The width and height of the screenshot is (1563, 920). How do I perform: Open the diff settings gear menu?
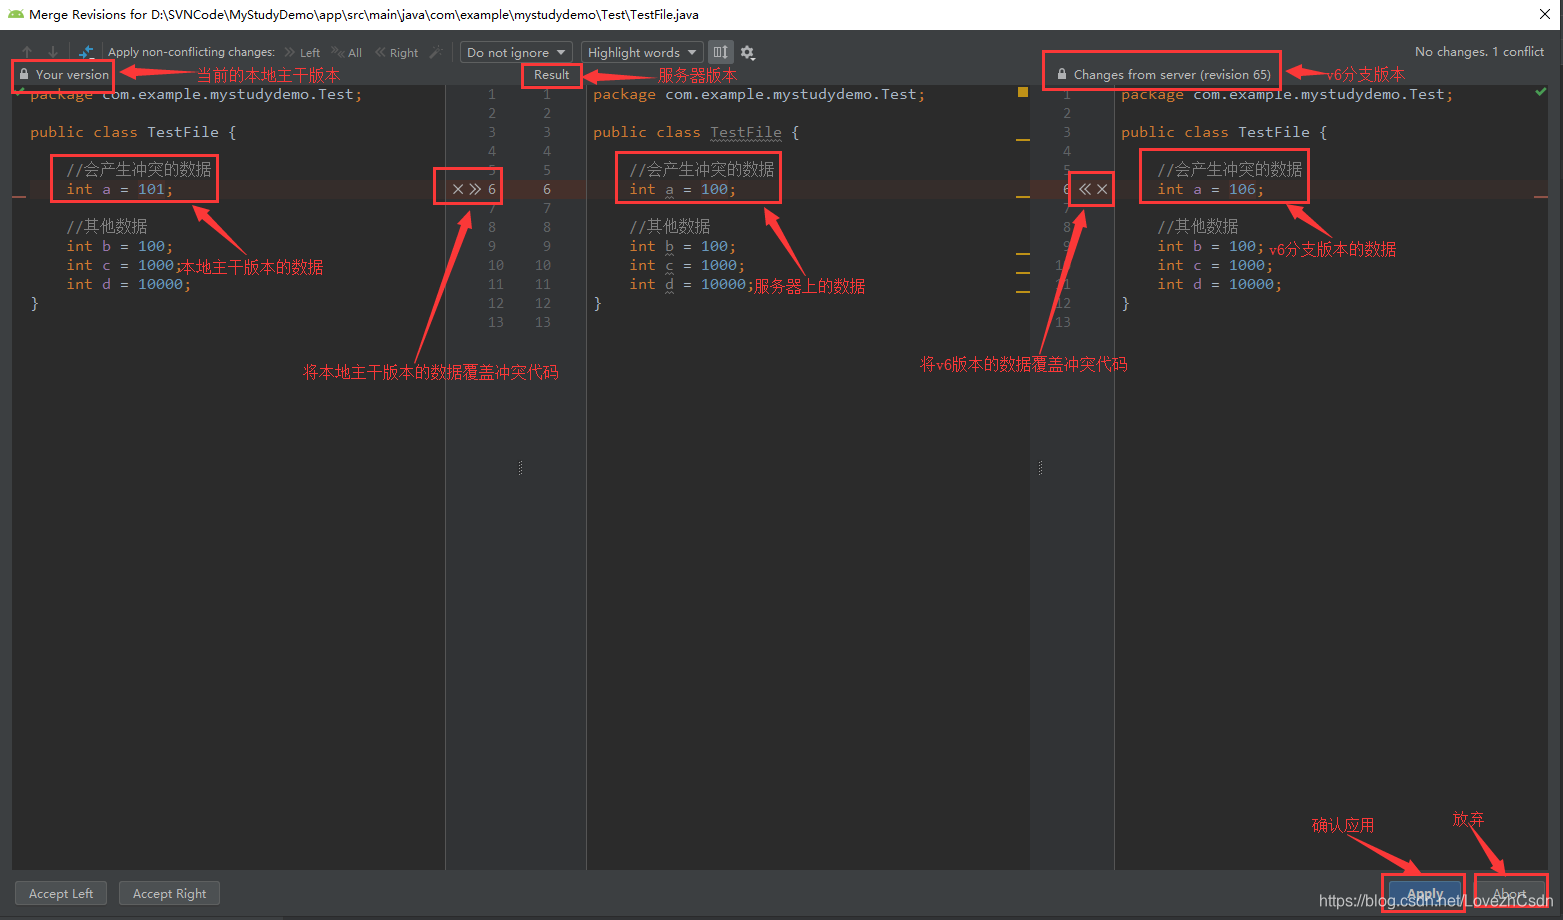(748, 53)
